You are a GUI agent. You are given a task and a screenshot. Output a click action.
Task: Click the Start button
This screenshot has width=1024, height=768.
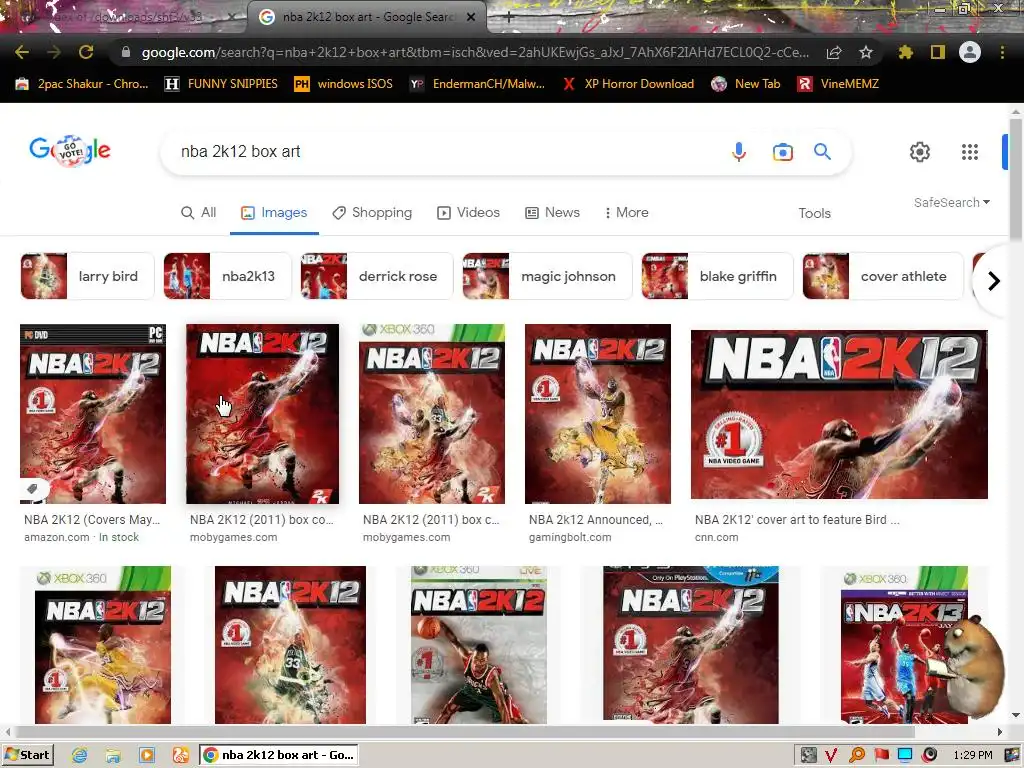click(x=27, y=755)
